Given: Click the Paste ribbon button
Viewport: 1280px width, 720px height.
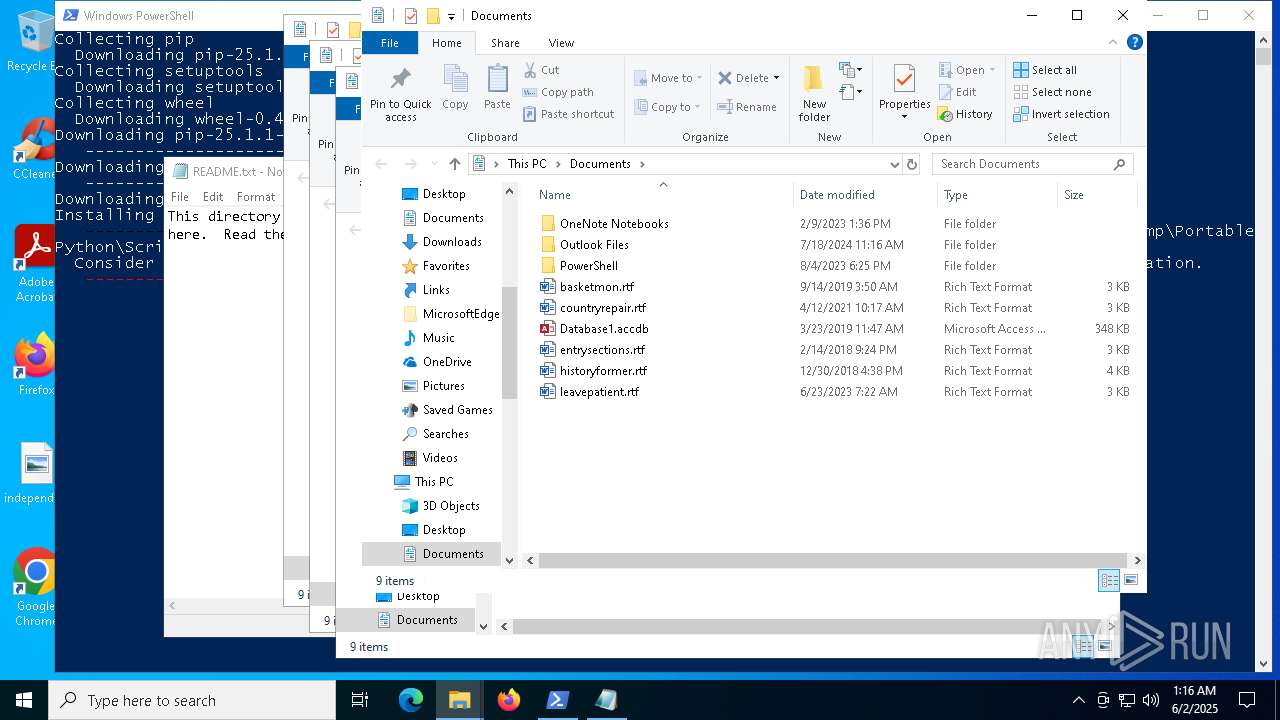Looking at the screenshot, I should tap(497, 87).
